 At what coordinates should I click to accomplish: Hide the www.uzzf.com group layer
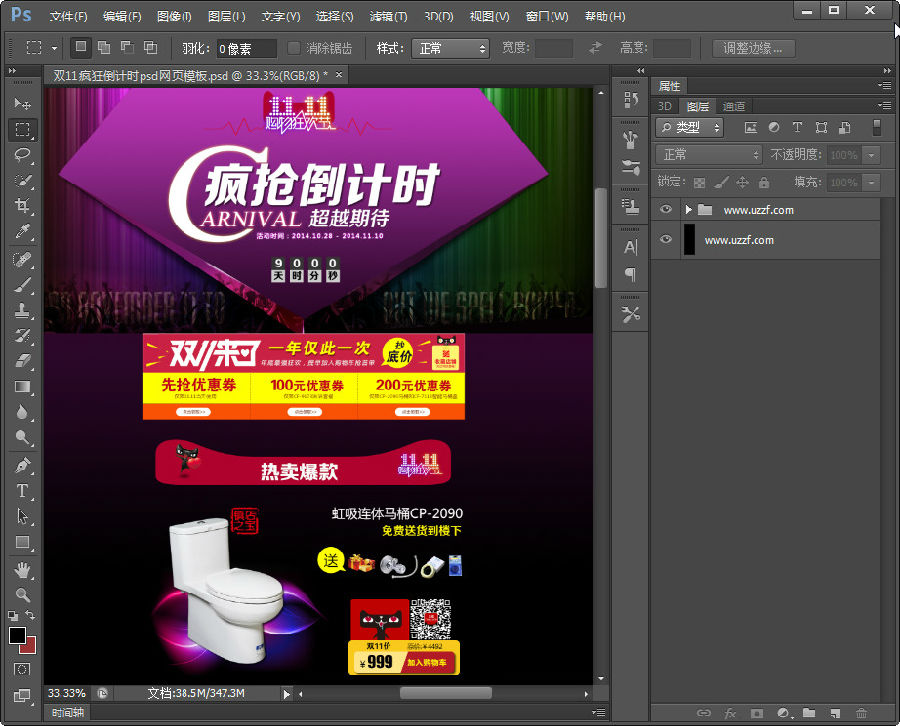pos(665,209)
